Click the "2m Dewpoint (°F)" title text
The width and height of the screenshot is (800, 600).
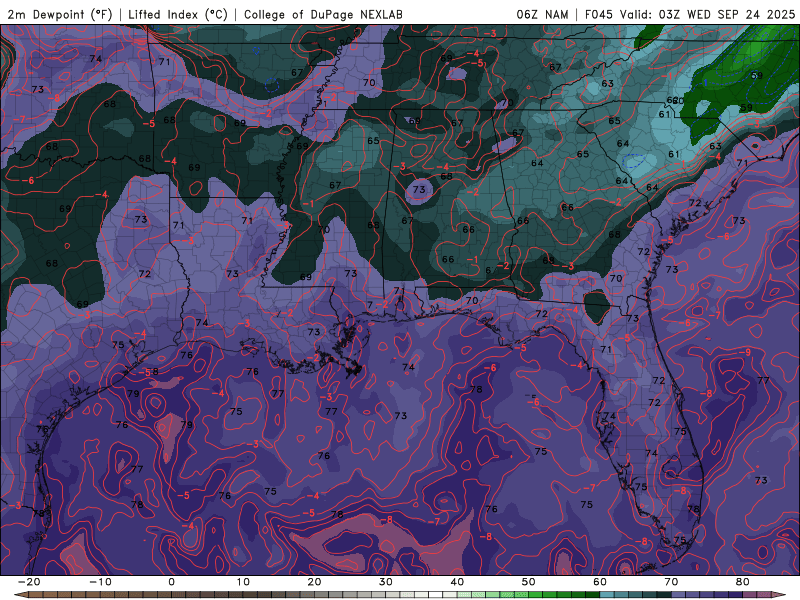pos(60,14)
